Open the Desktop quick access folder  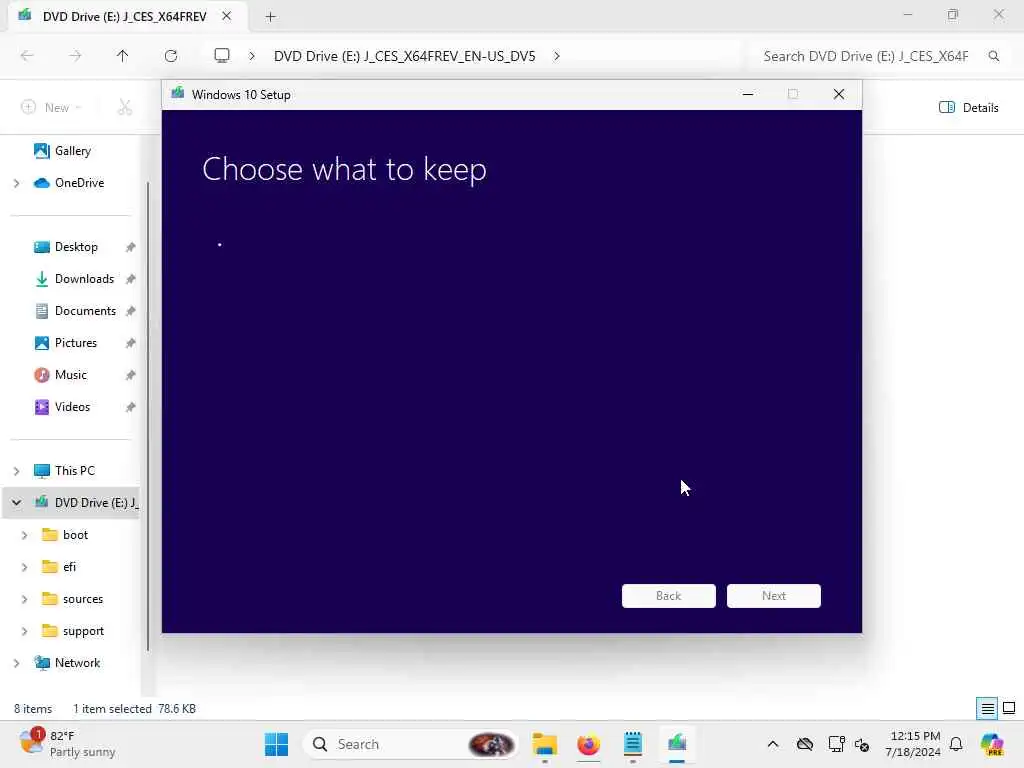tap(76, 247)
